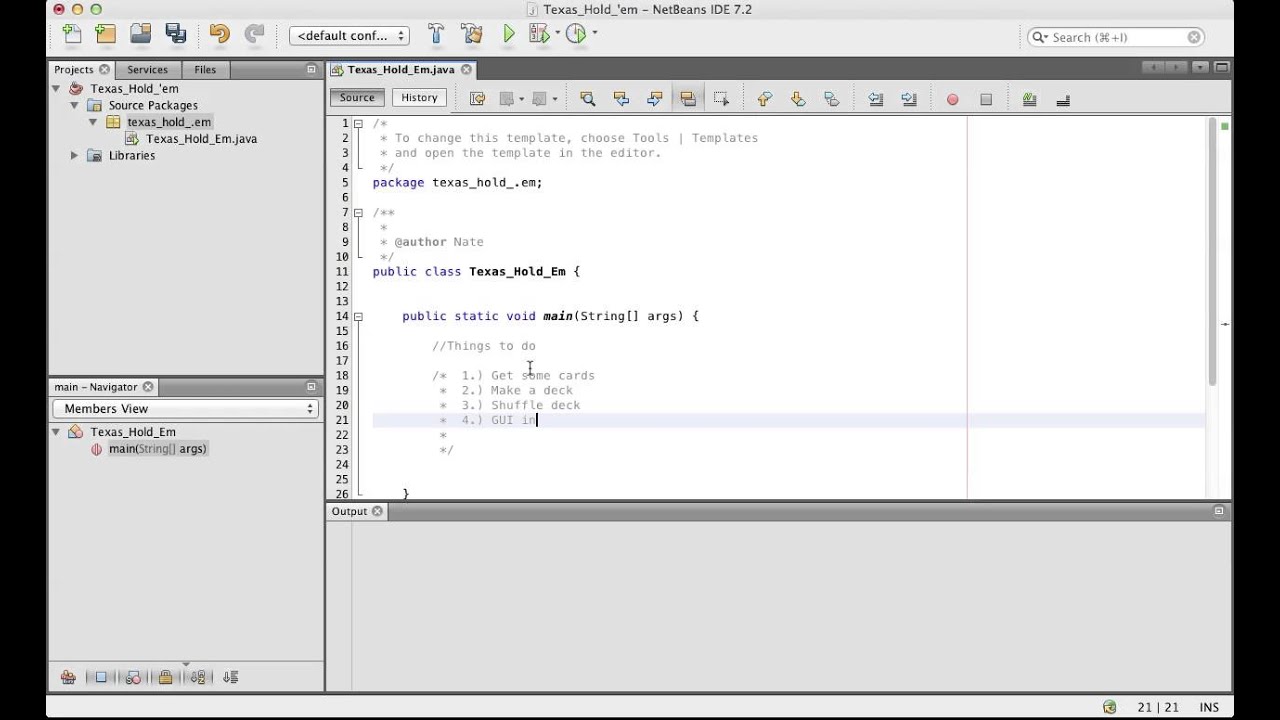Open Texas_Hold_Em.java in project tree
The height and width of the screenshot is (720, 1280).
coord(201,139)
